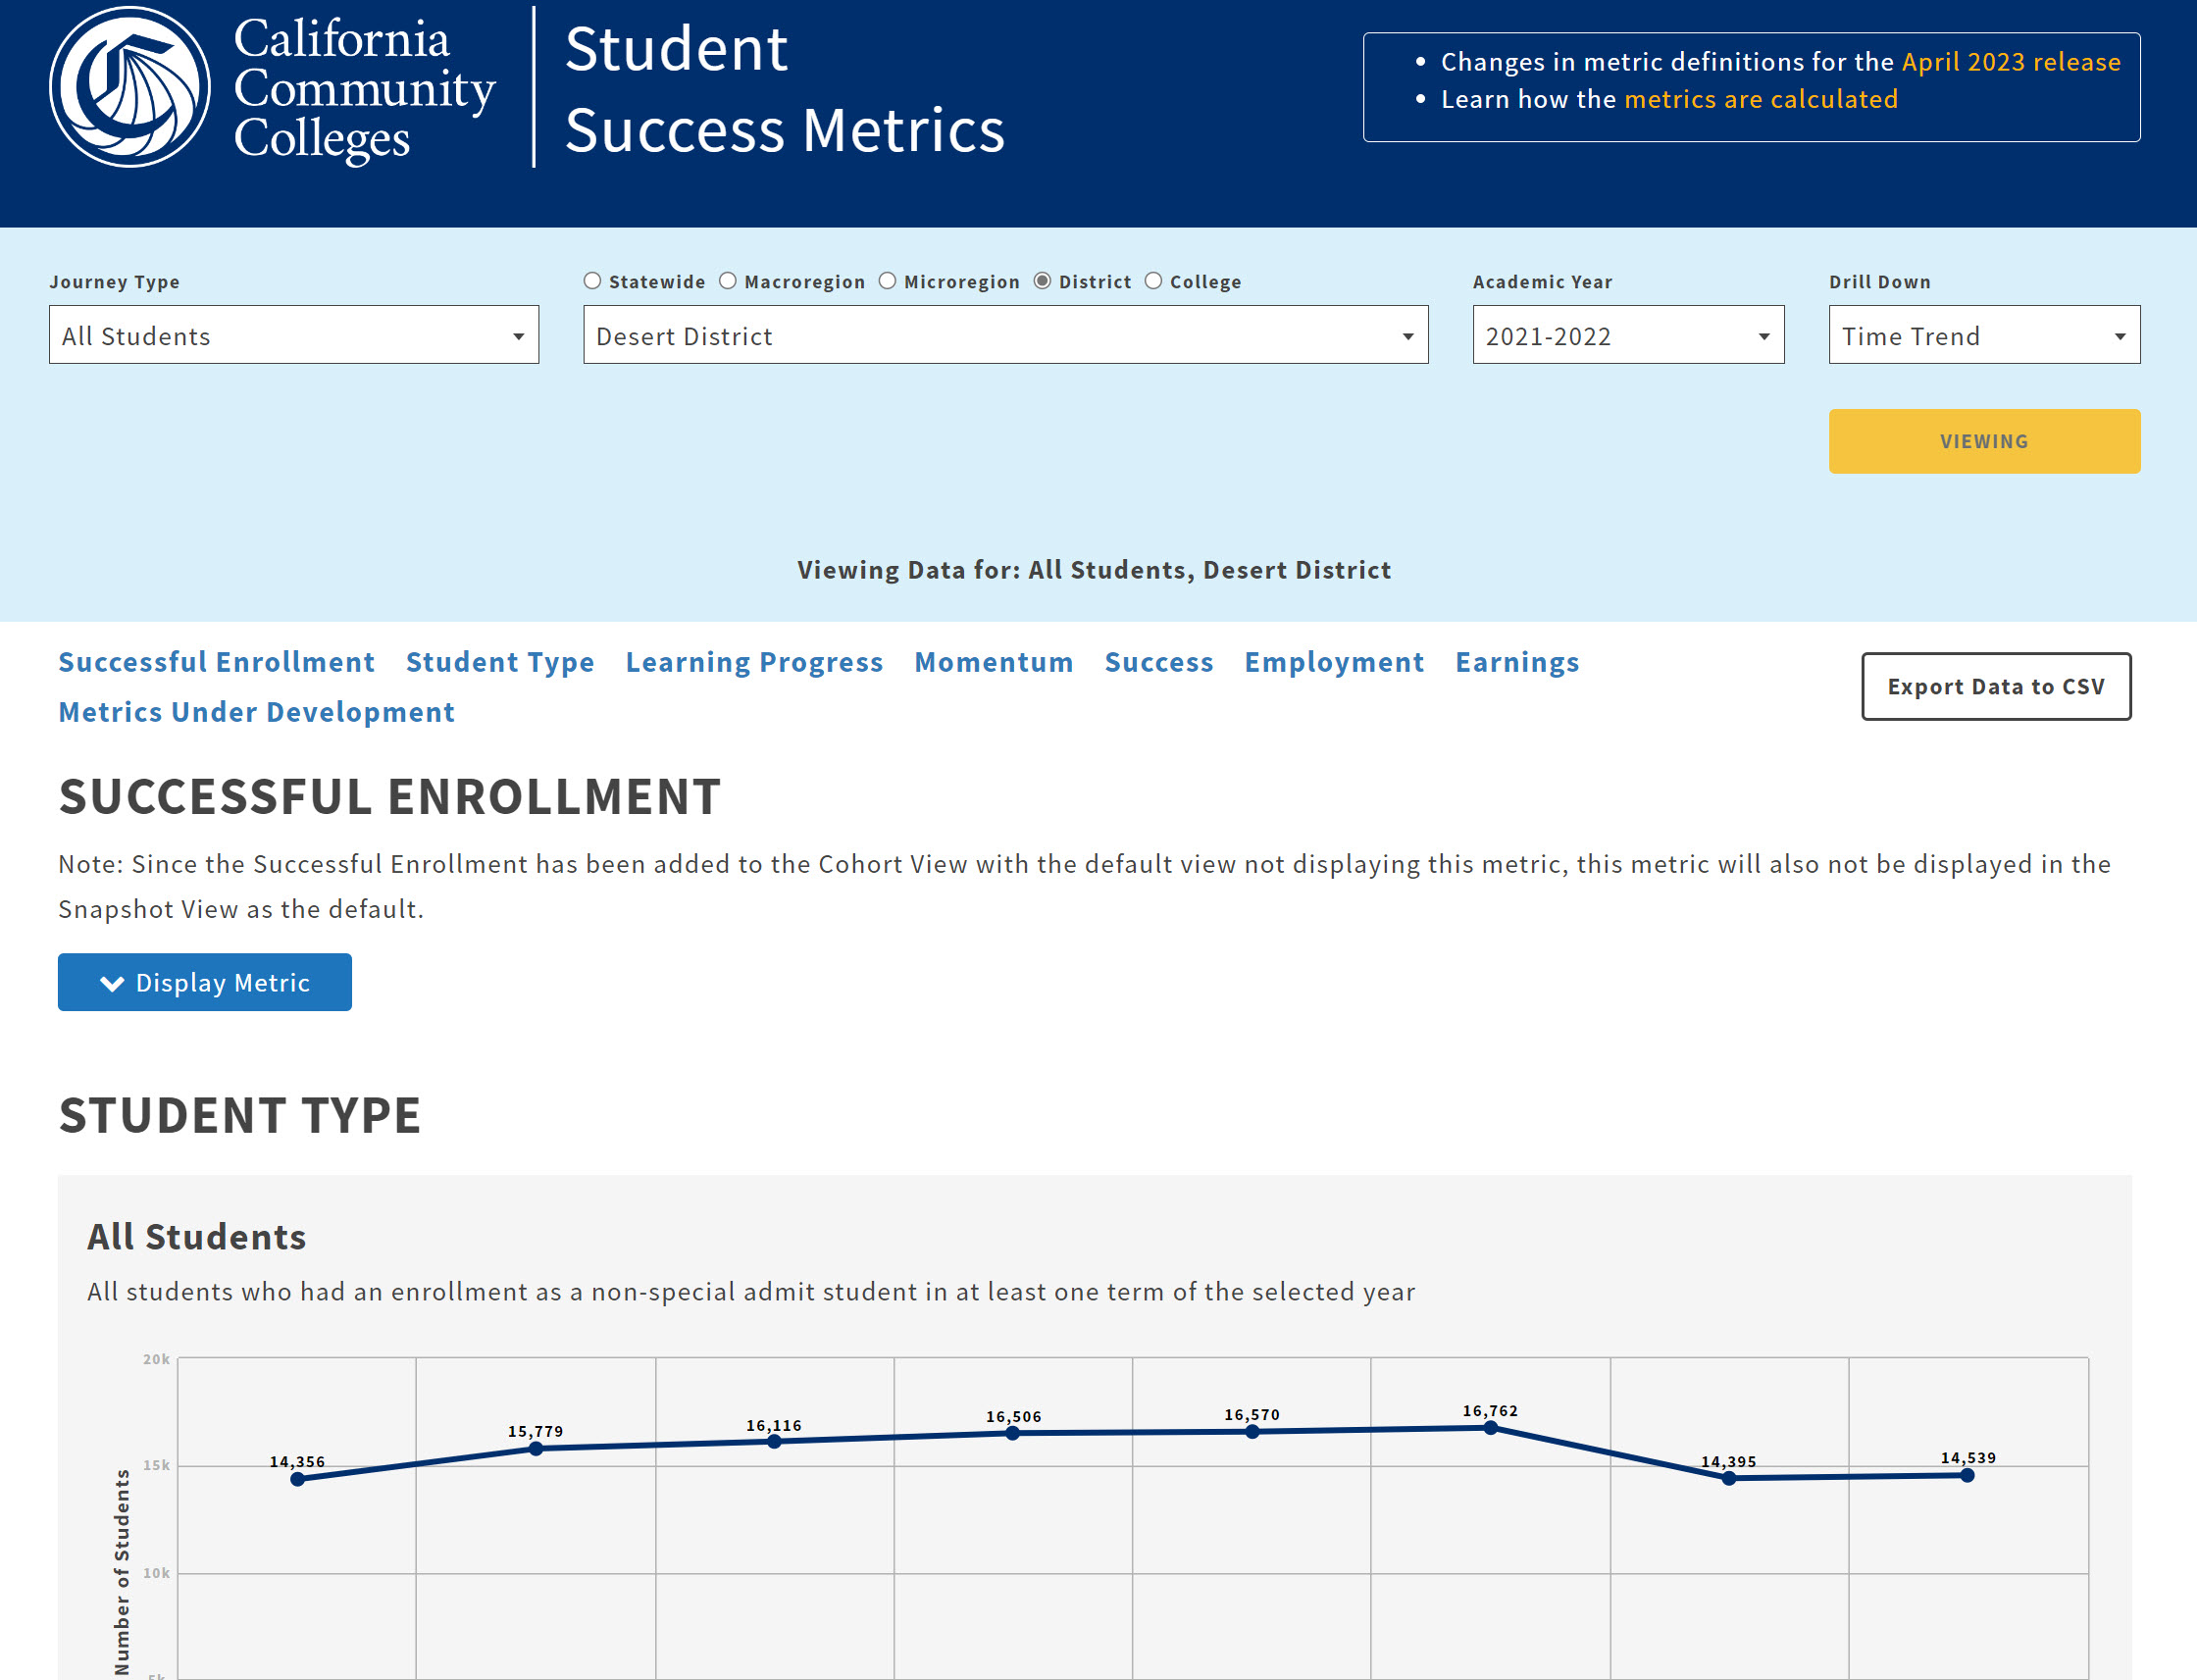Select the District radio button

(1042, 281)
